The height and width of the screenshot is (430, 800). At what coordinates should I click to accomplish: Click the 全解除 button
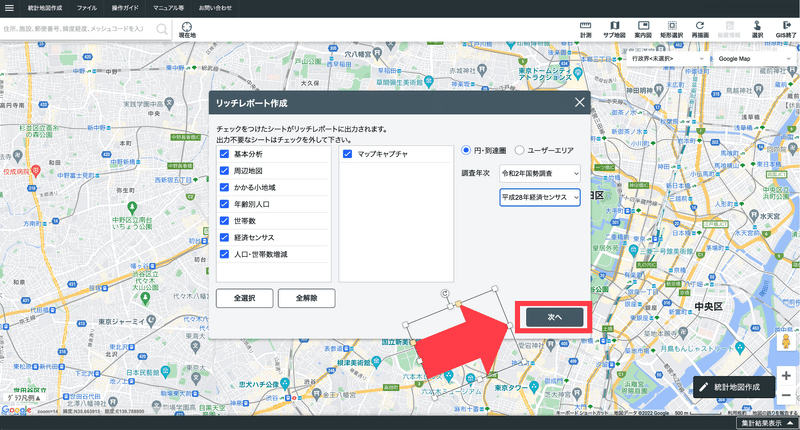[x=307, y=298]
